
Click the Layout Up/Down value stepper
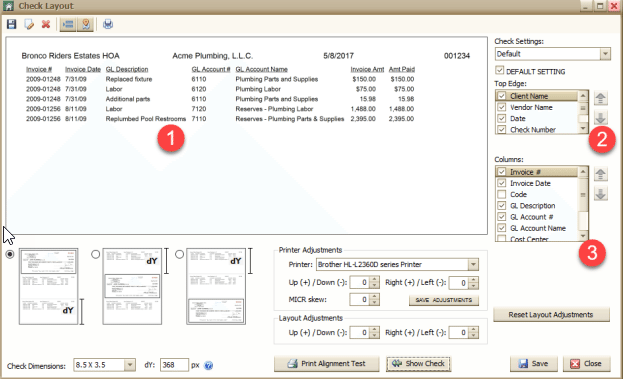[374, 333]
